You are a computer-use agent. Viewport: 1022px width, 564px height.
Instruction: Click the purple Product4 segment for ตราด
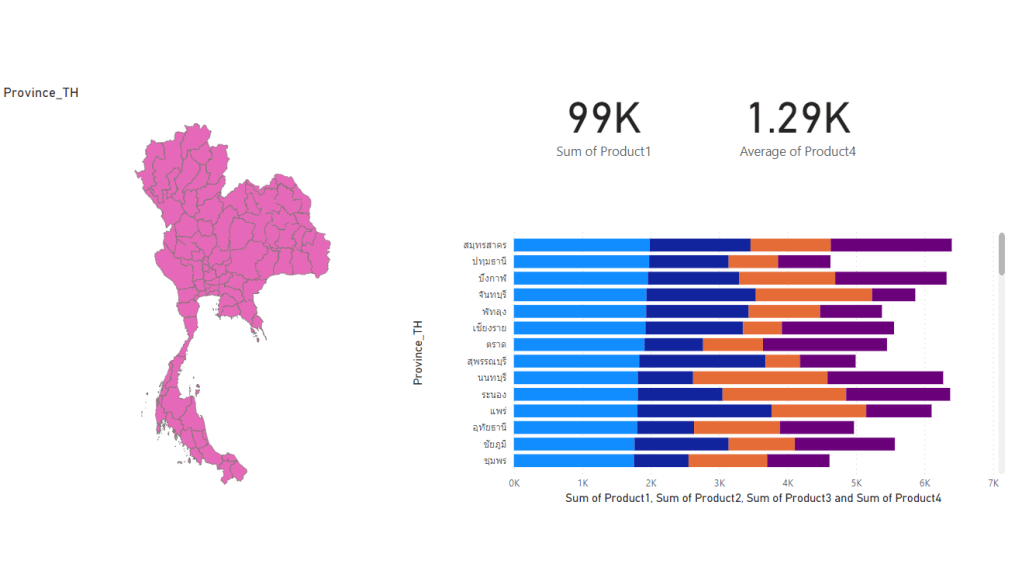coord(824,345)
